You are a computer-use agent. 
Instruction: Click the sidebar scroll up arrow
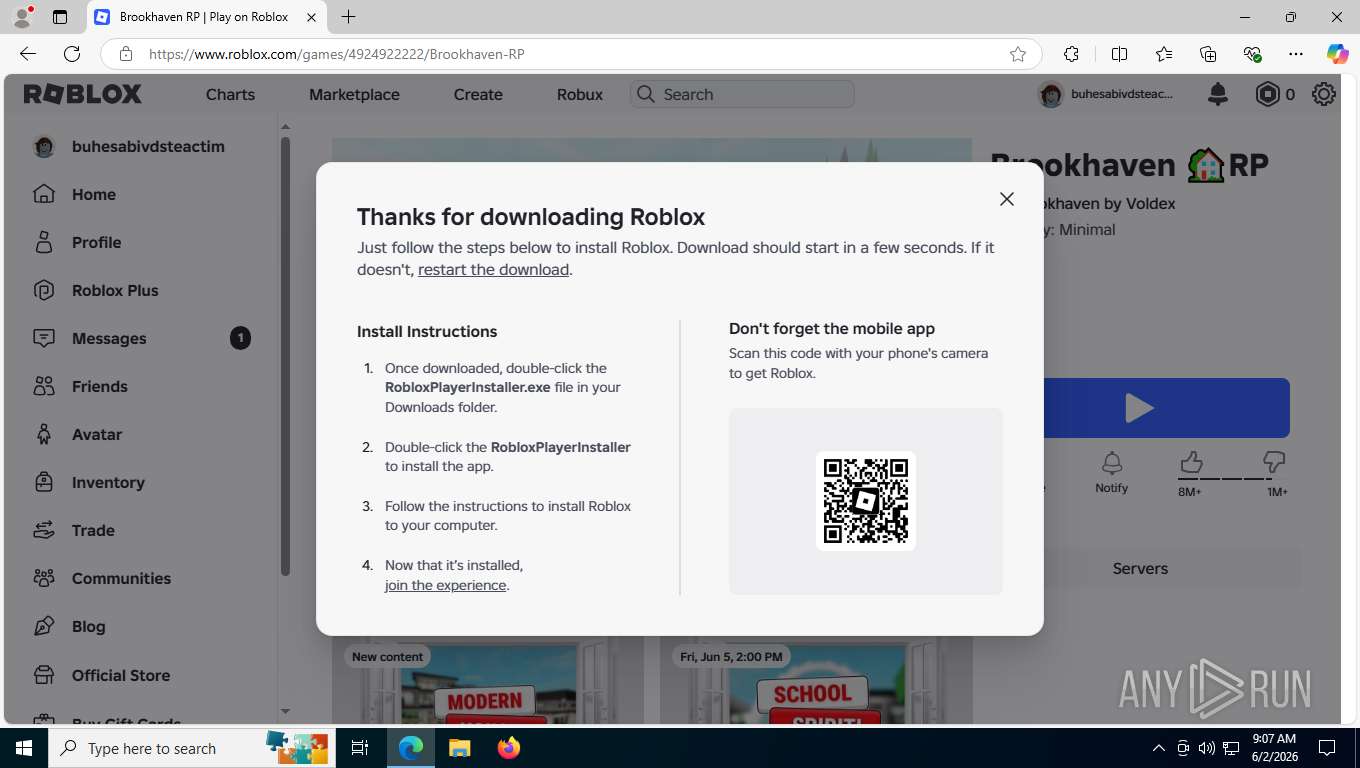[x=285, y=127]
